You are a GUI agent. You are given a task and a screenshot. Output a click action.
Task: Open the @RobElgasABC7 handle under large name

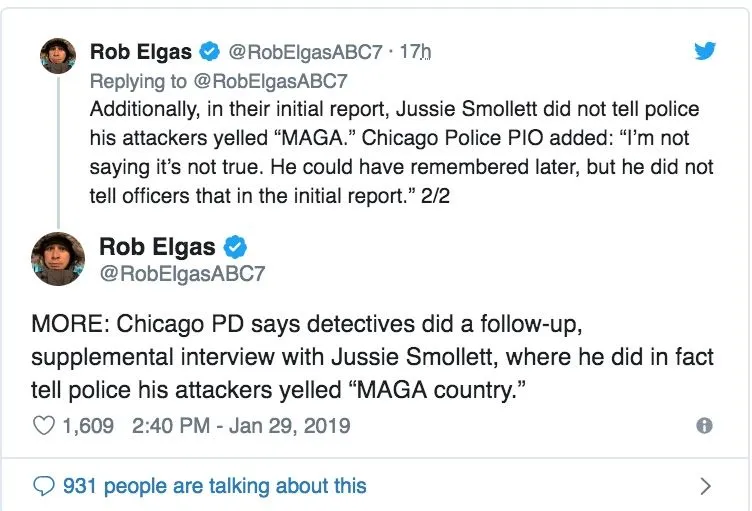181,272
